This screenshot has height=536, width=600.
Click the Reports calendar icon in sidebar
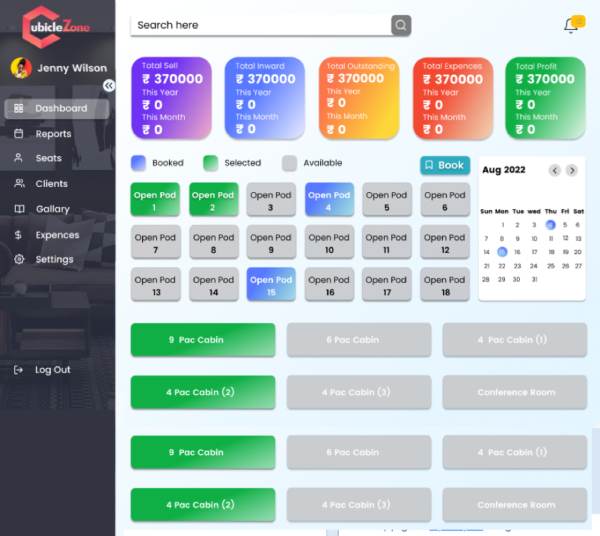point(18,134)
